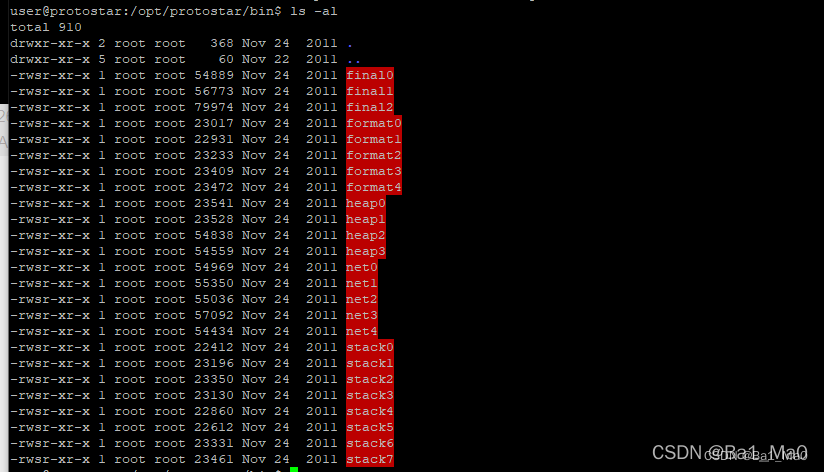Select the format4 file name

(374, 187)
